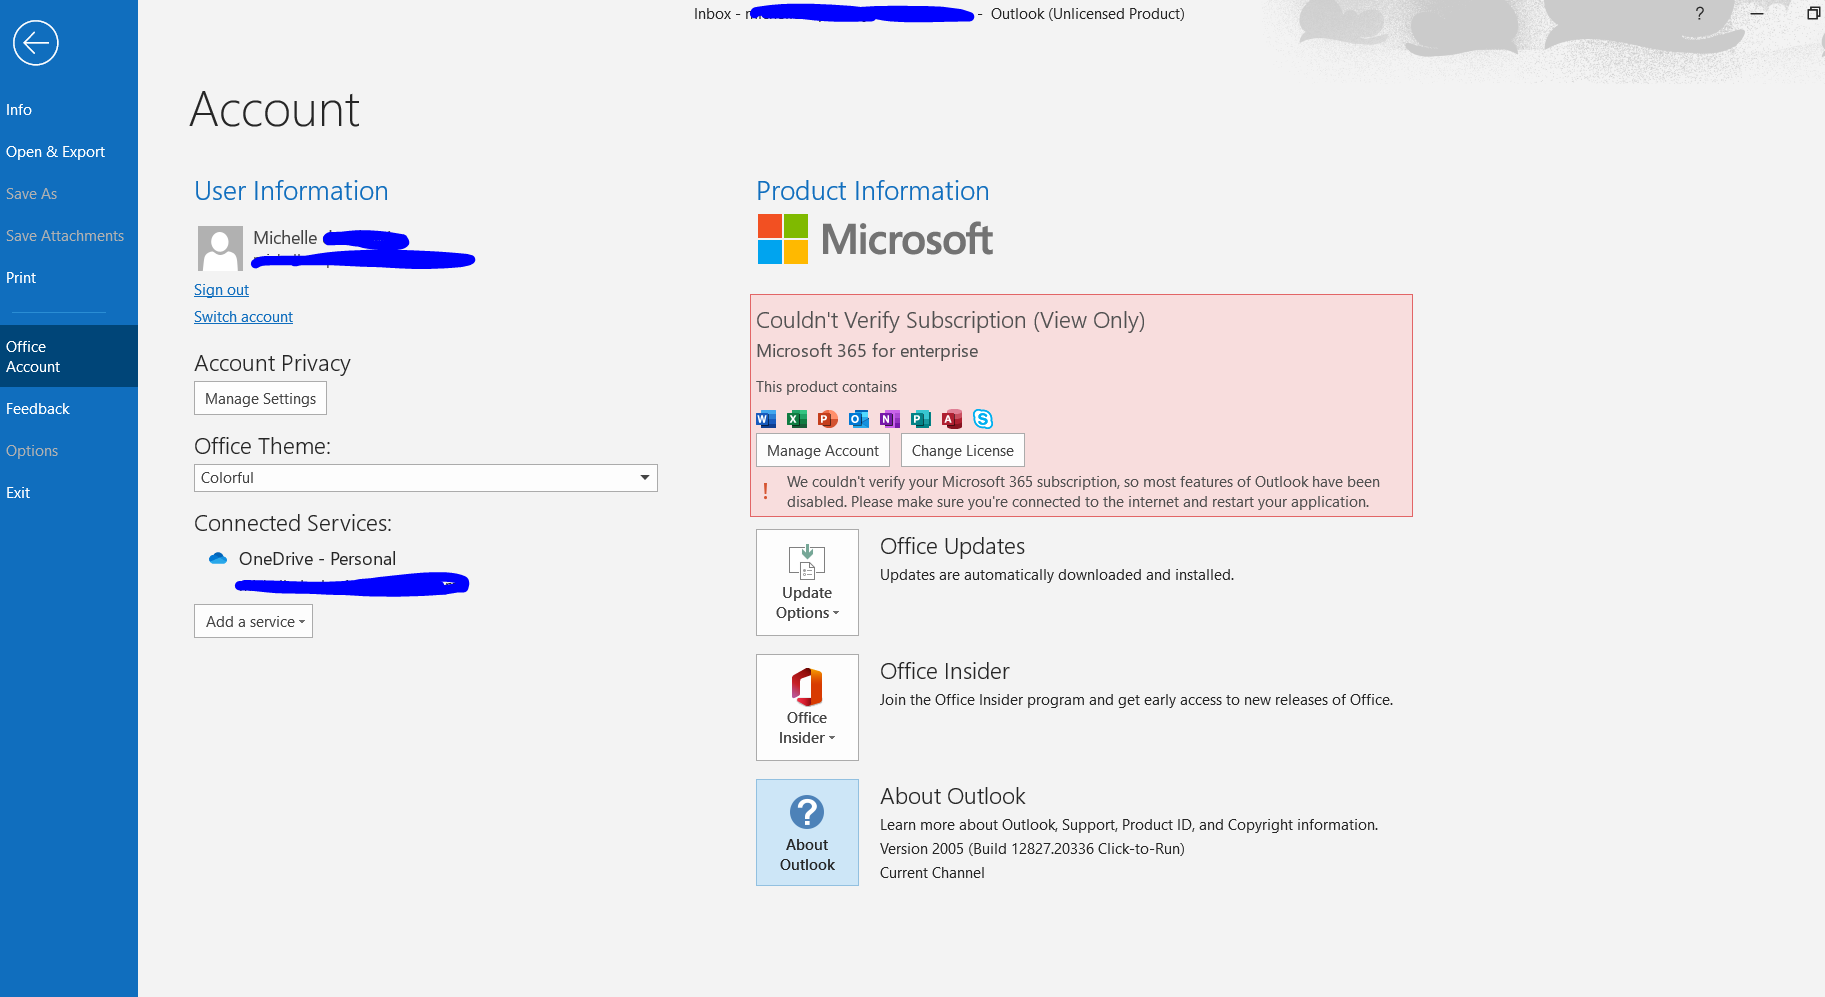Select Info in the left sidebar
Image resolution: width=1825 pixels, height=997 pixels.
(69, 110)
